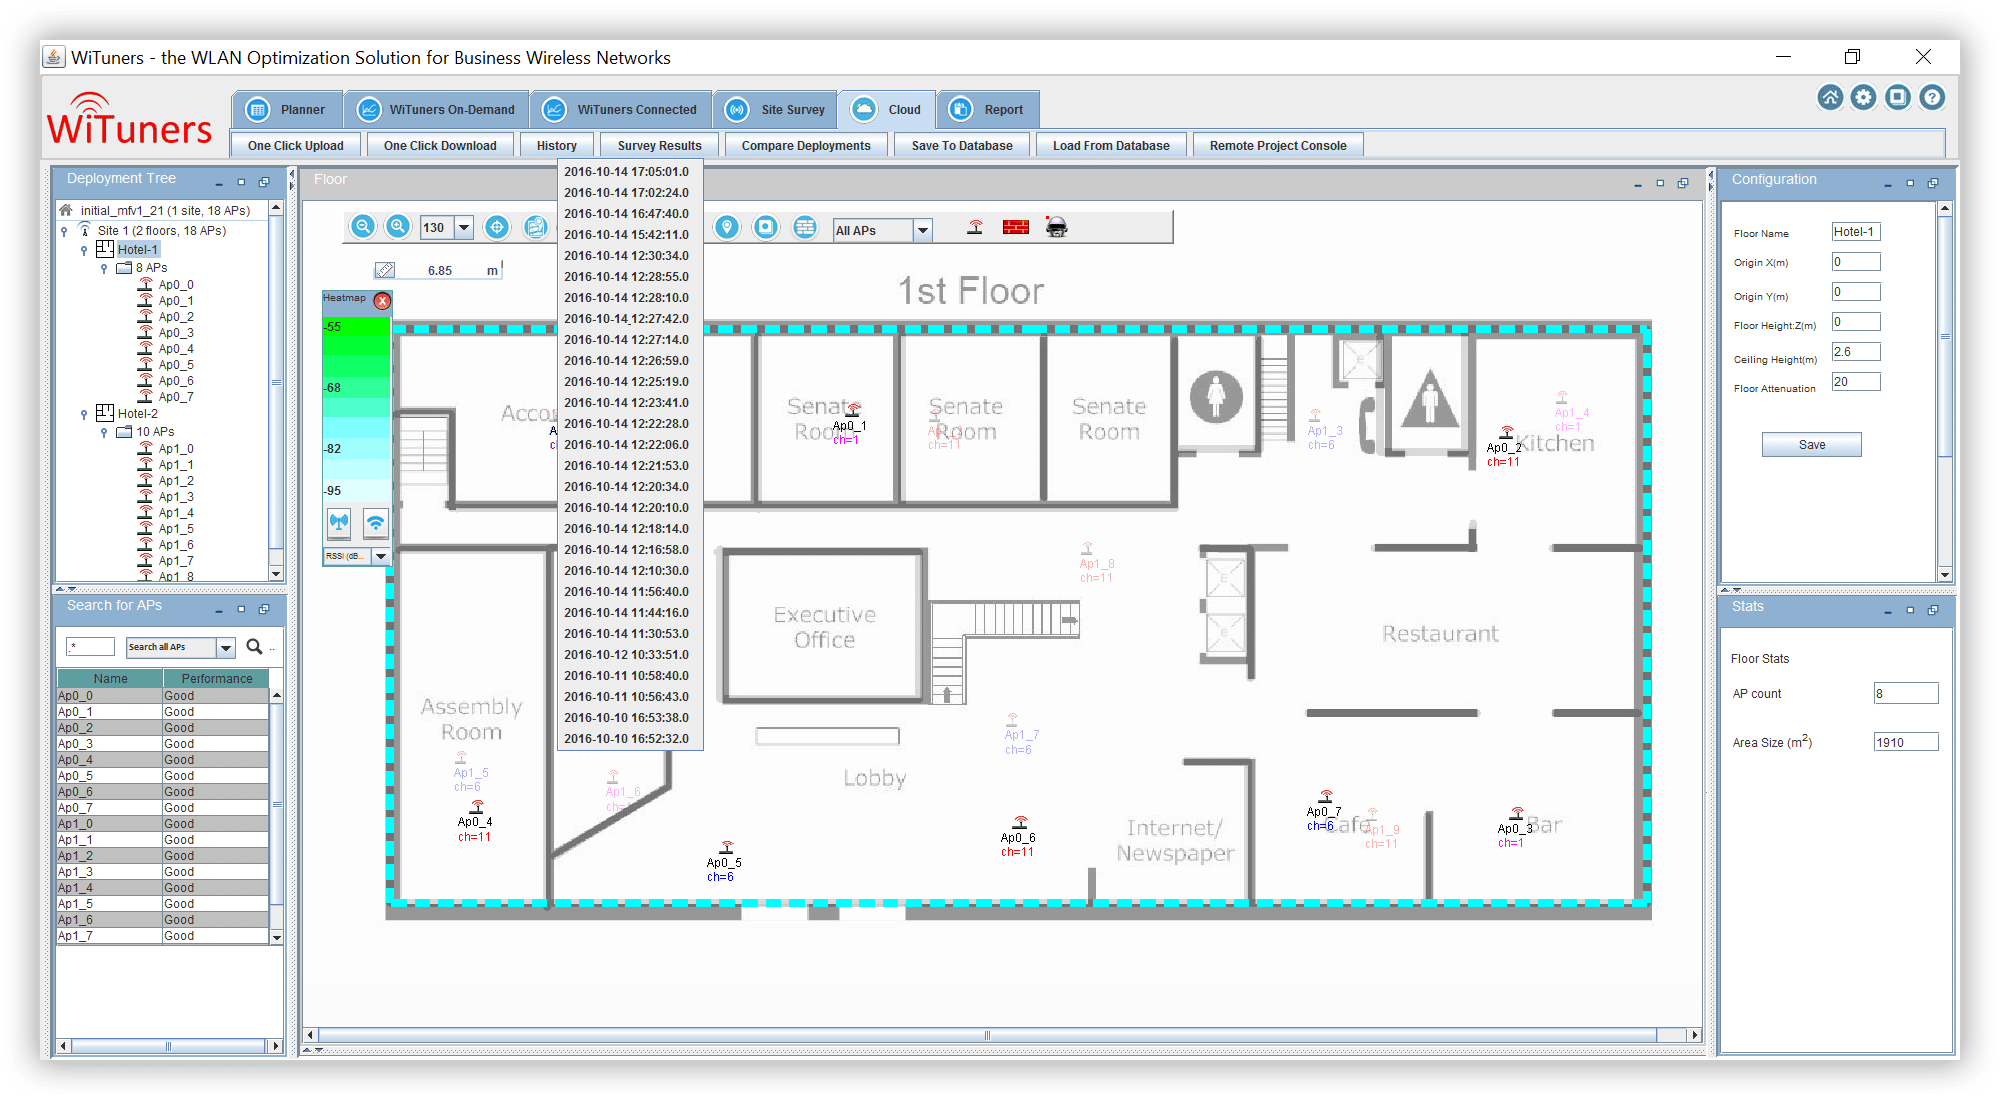Click the ruler scale icon
The image size is (2000, 1100).
[x=385, y=270]
